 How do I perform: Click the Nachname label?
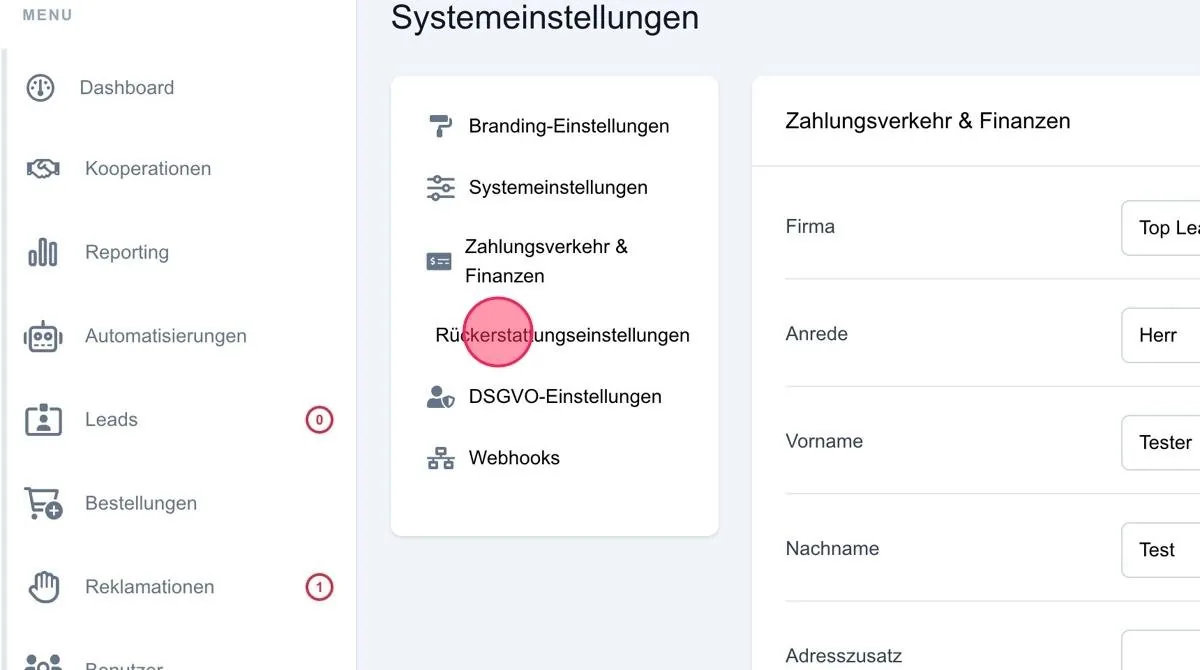833,548
